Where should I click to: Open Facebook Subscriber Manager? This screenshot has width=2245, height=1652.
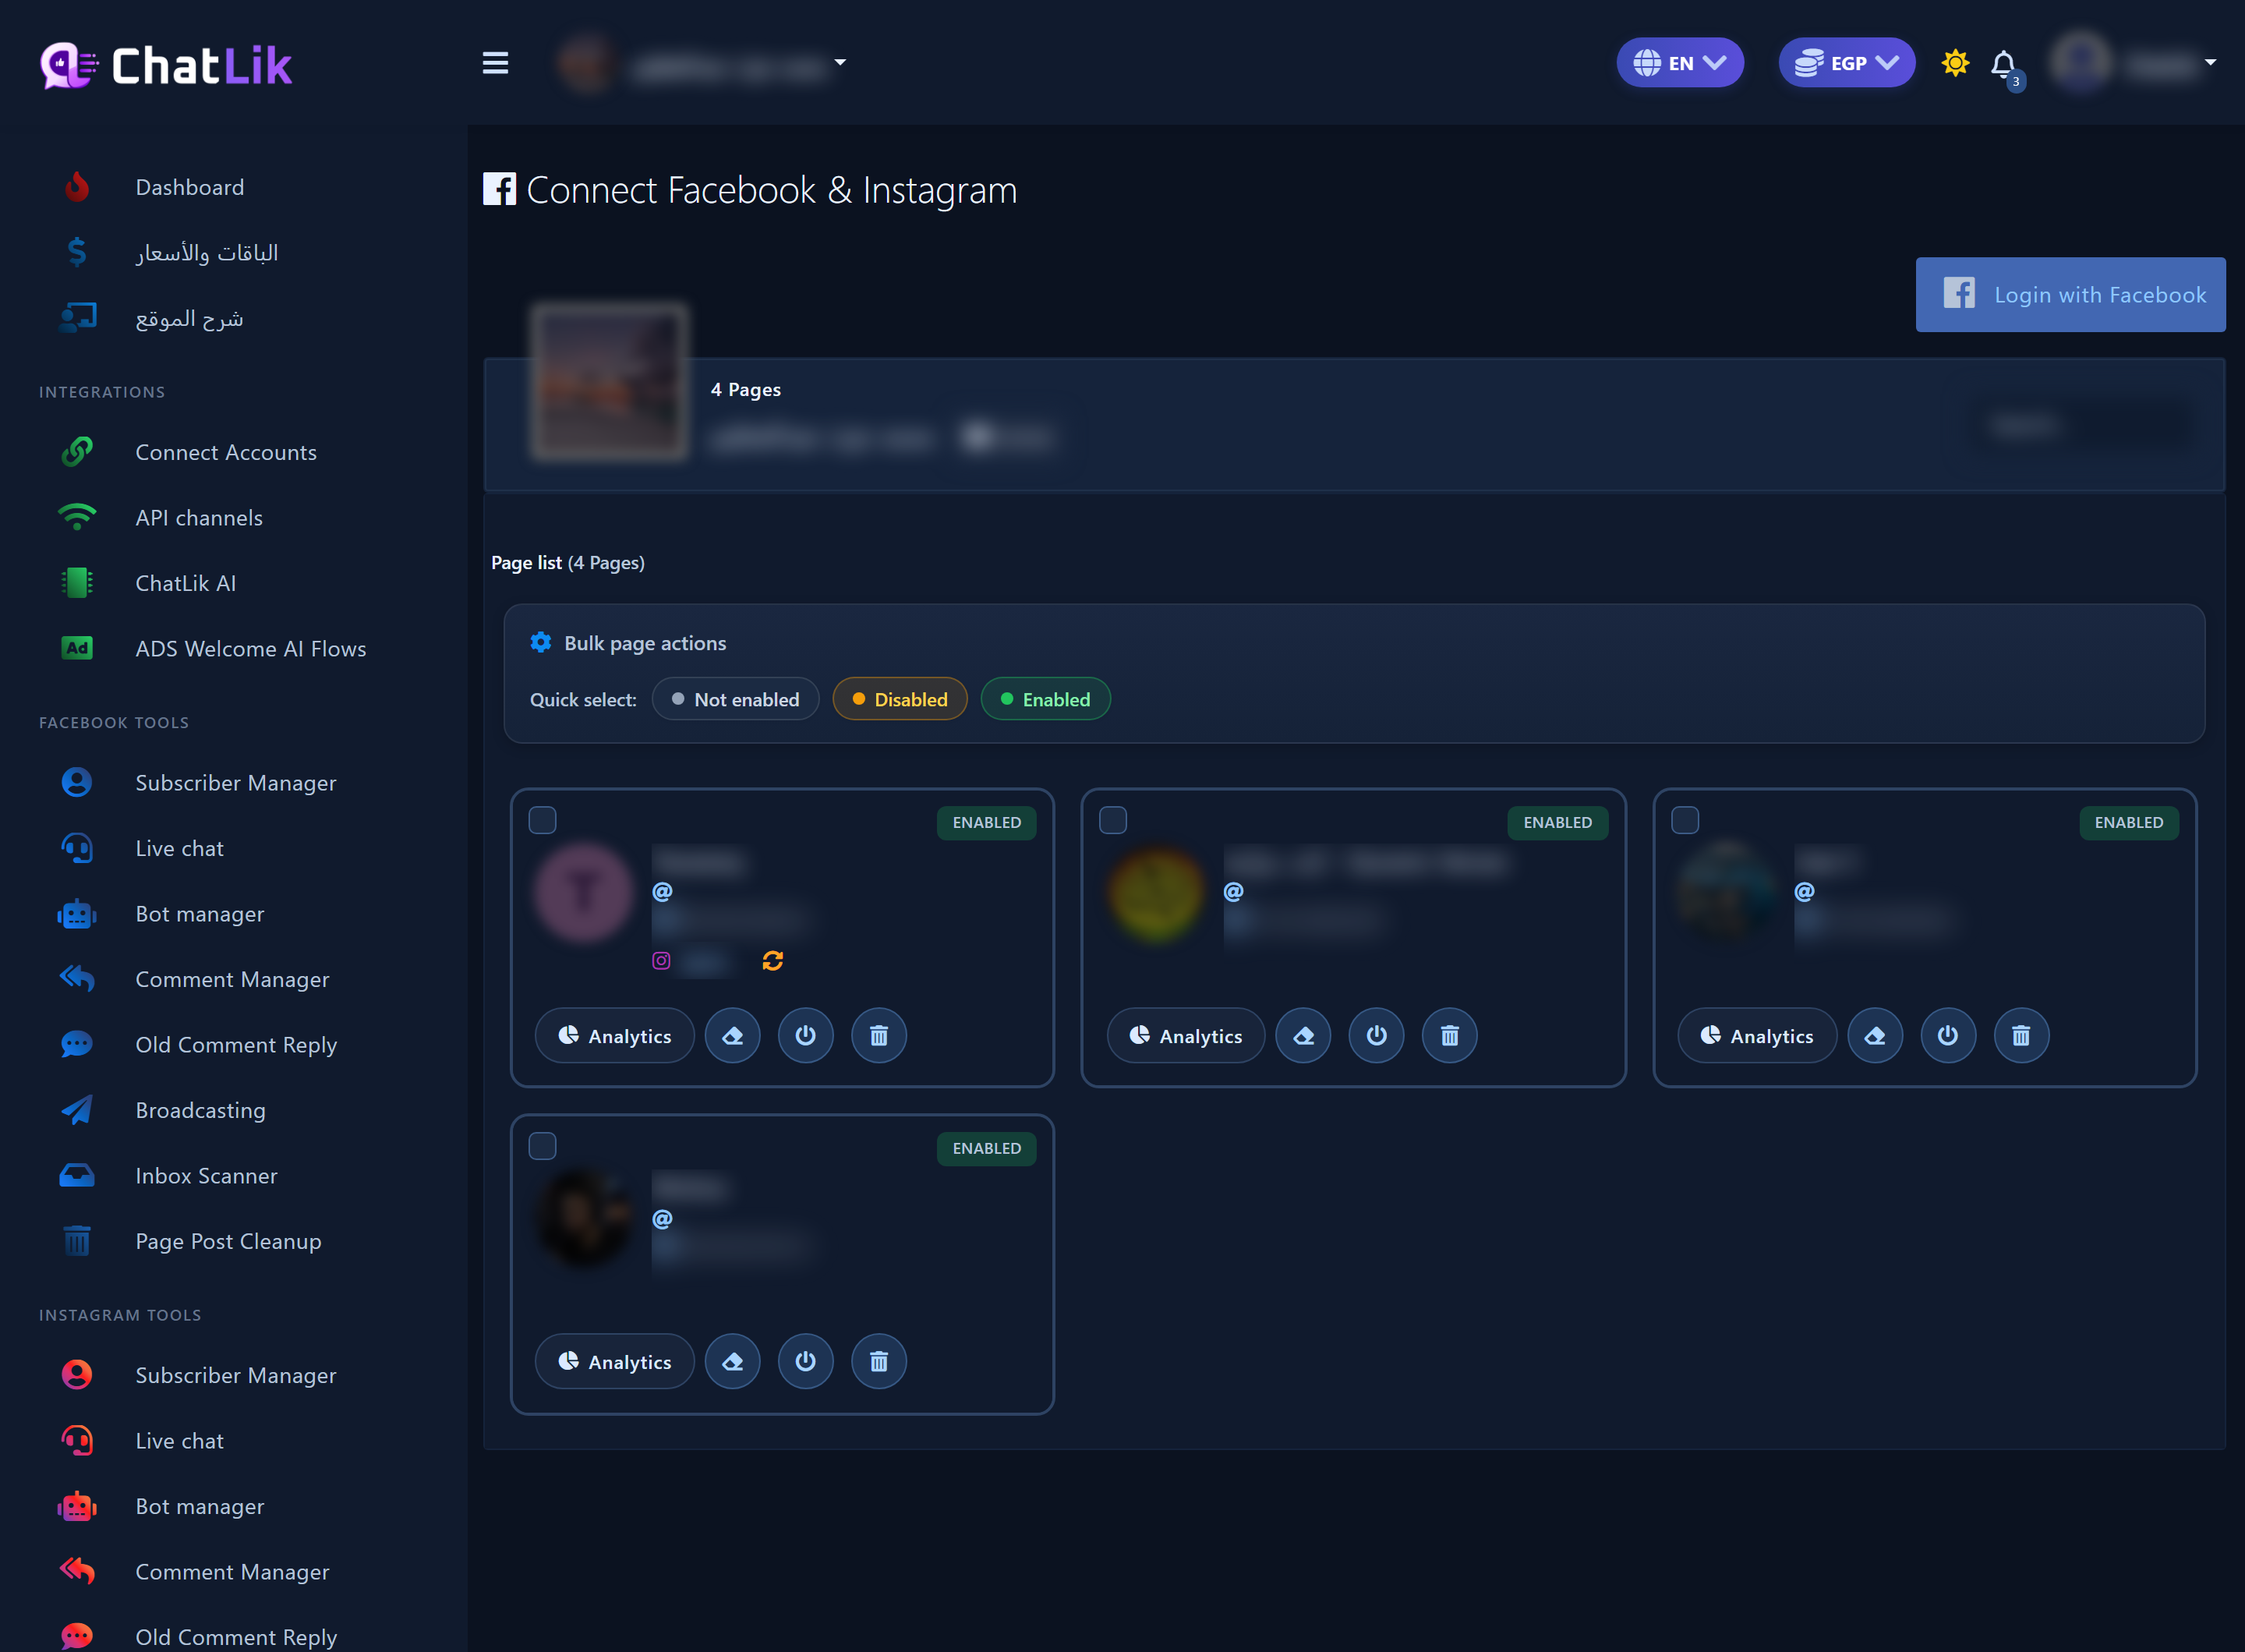click(235, 783)
